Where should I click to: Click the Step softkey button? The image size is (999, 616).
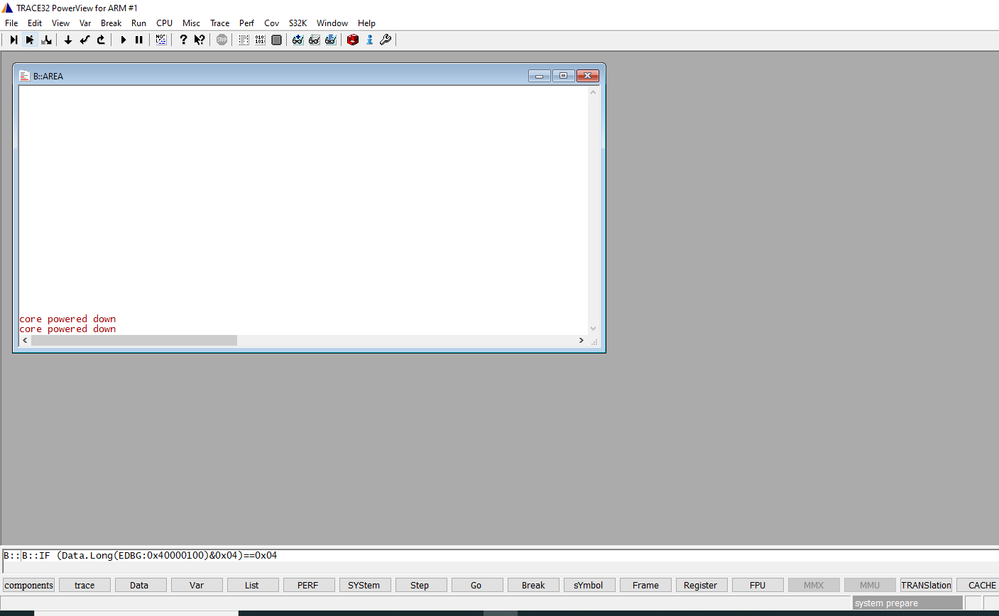(421, 585)
